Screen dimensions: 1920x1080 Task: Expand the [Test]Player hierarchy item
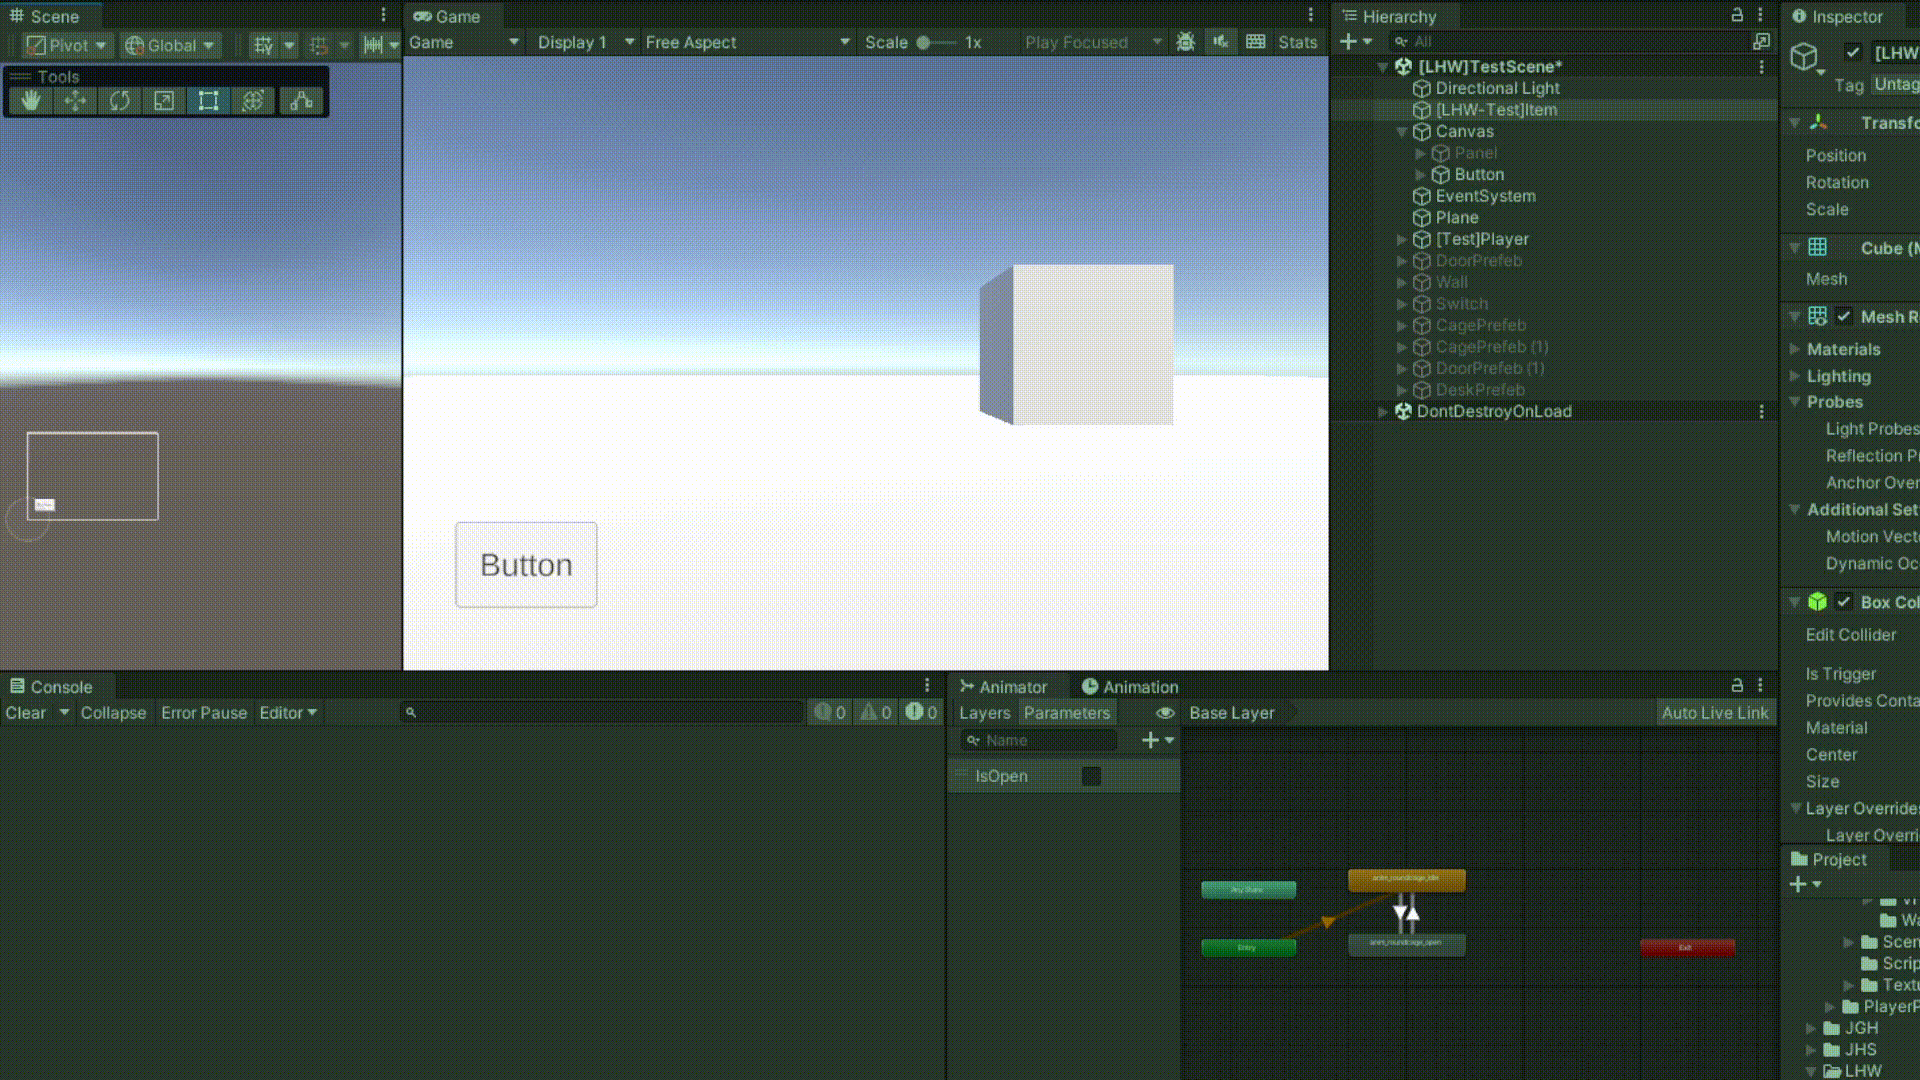[1402, 240]
